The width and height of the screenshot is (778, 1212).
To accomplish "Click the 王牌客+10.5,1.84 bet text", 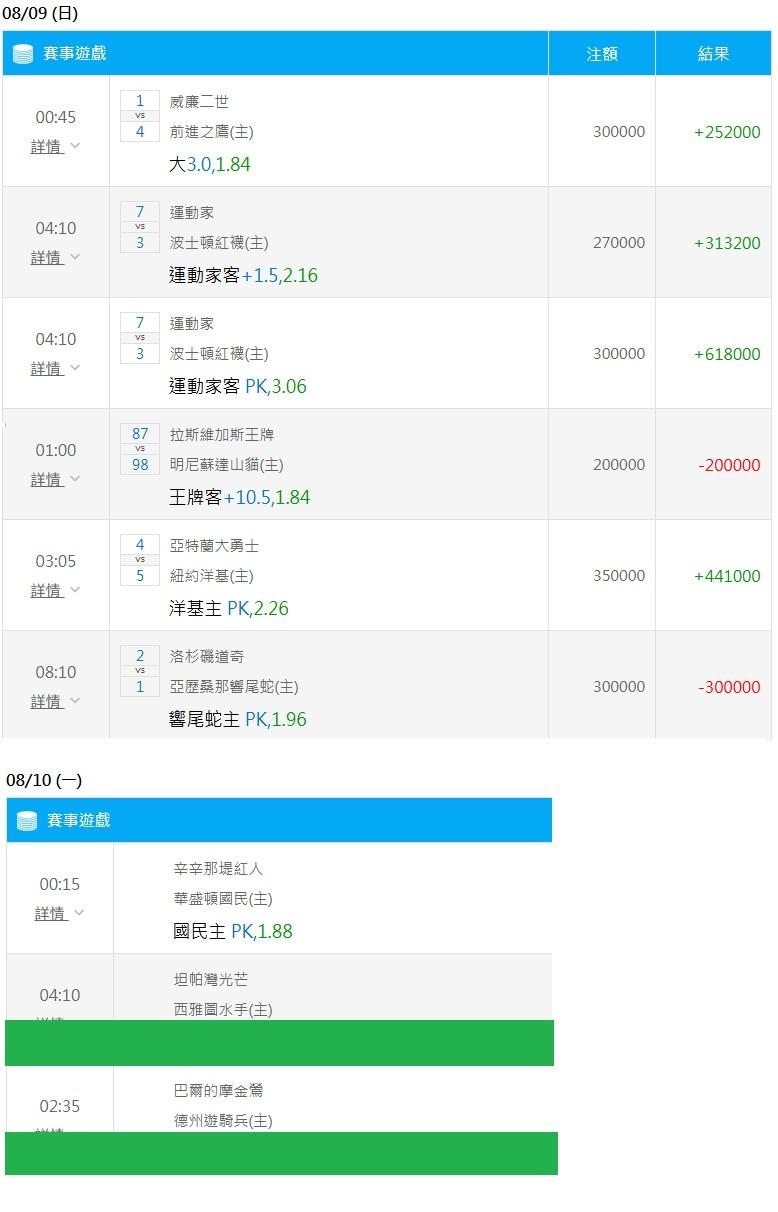I will pyautogui.click(x=239, y=498).
